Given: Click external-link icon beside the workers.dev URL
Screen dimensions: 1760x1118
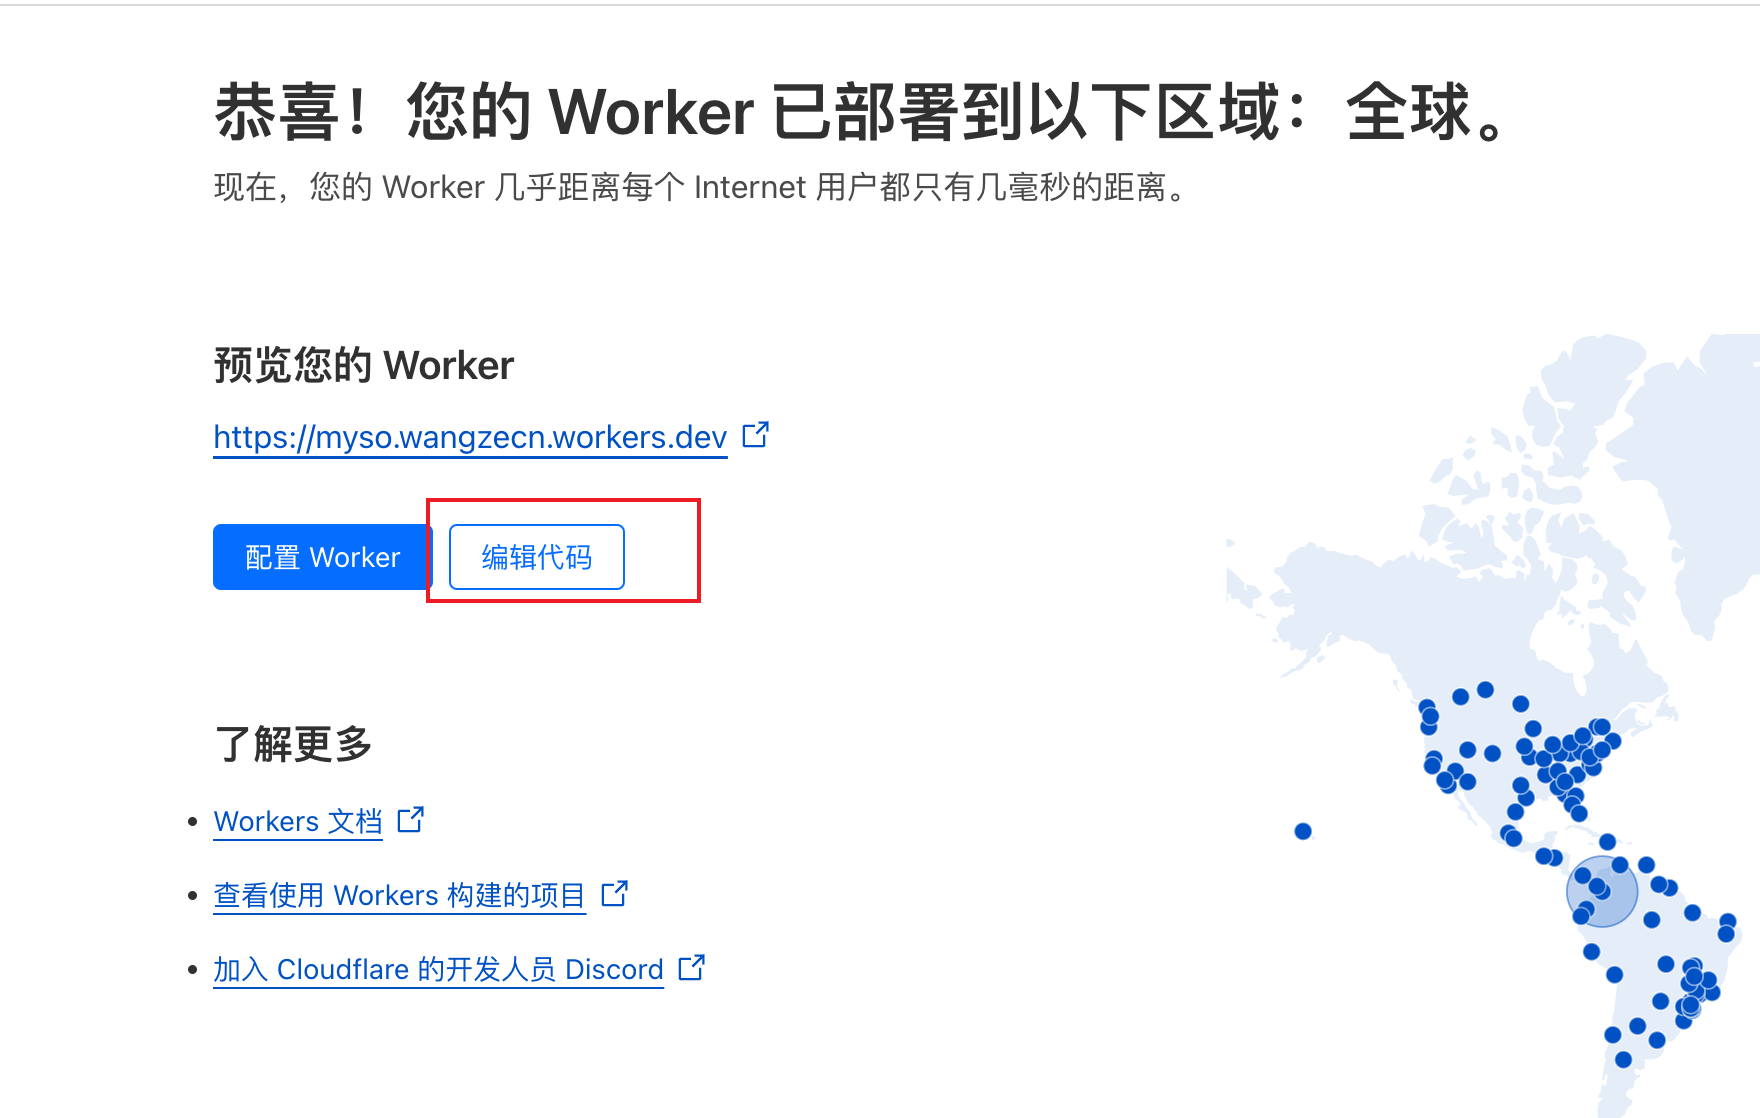Looking at the screenshot, I should (x=755, y=435).
